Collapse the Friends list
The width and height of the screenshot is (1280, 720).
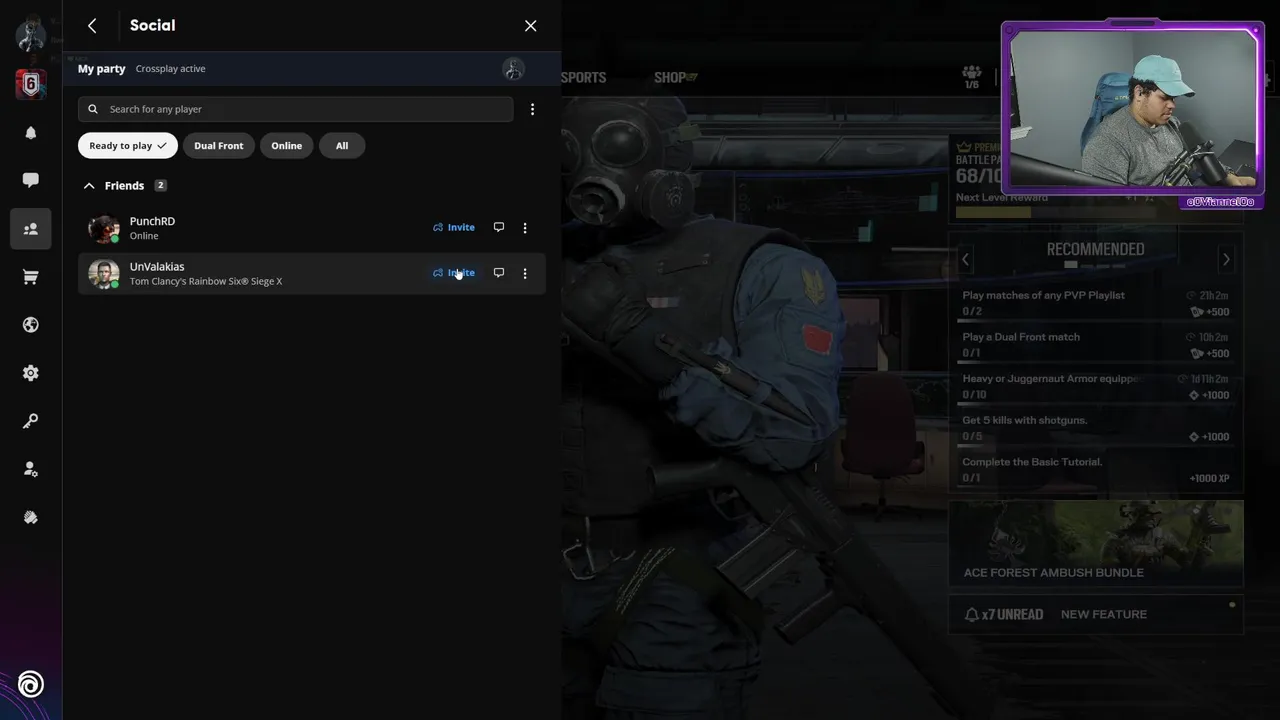89,186
